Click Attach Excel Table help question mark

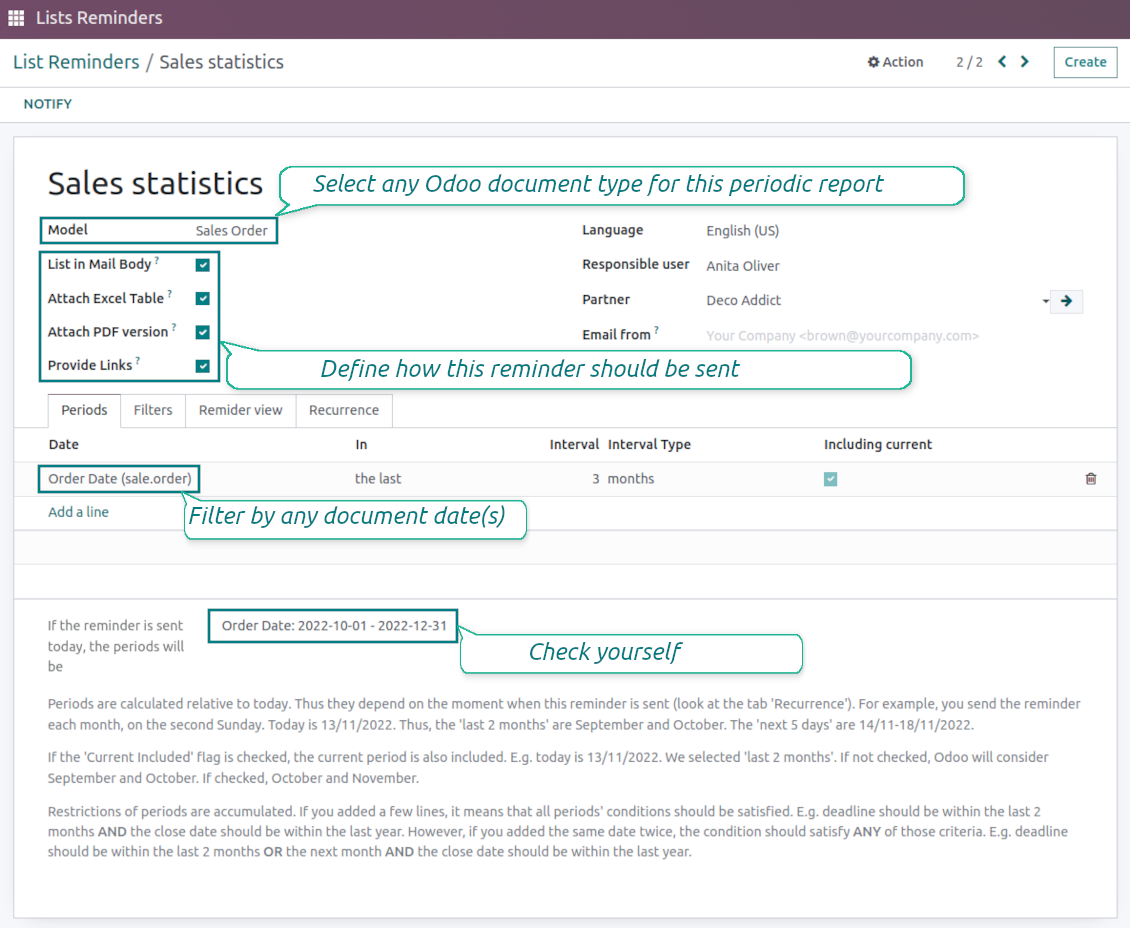[x=169, y=294]
